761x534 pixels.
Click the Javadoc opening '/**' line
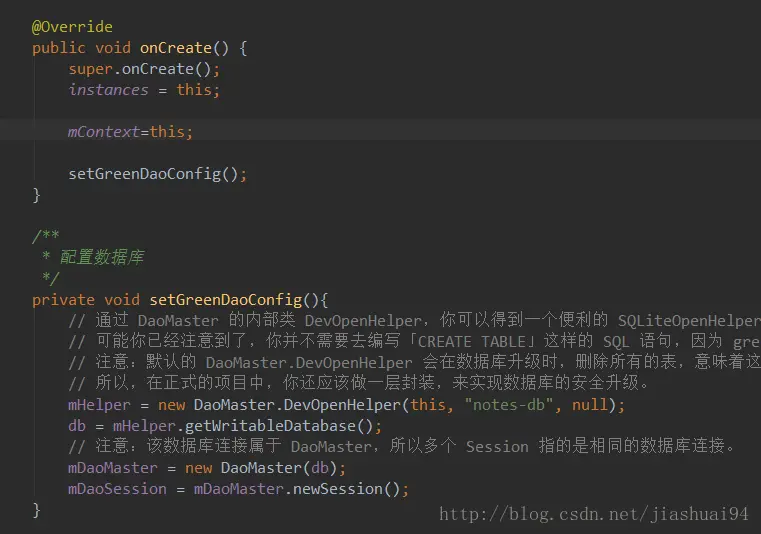(x=46, y=236)
